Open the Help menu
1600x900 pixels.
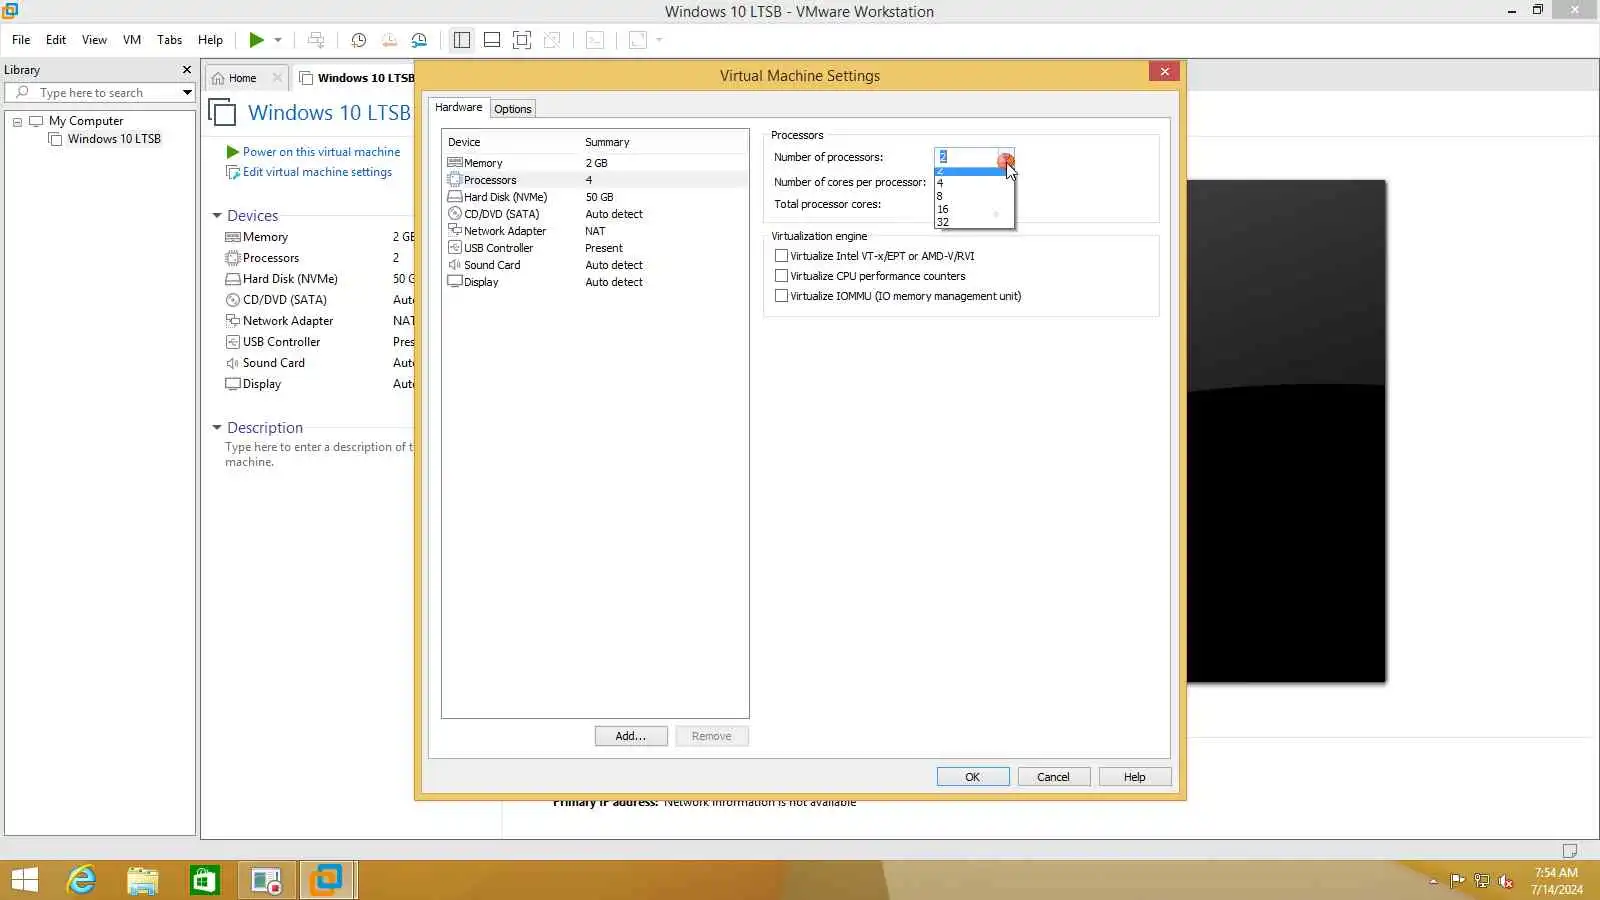click(210, 40)
